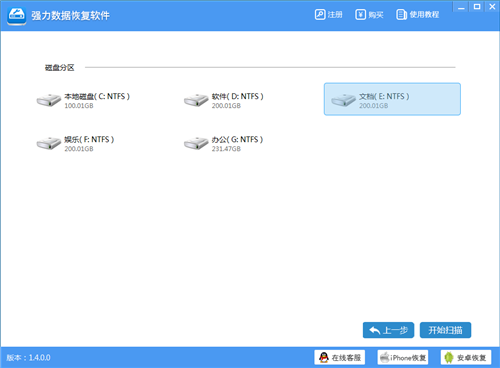Select the drive icon for G: partition

(x=196, y=143)
